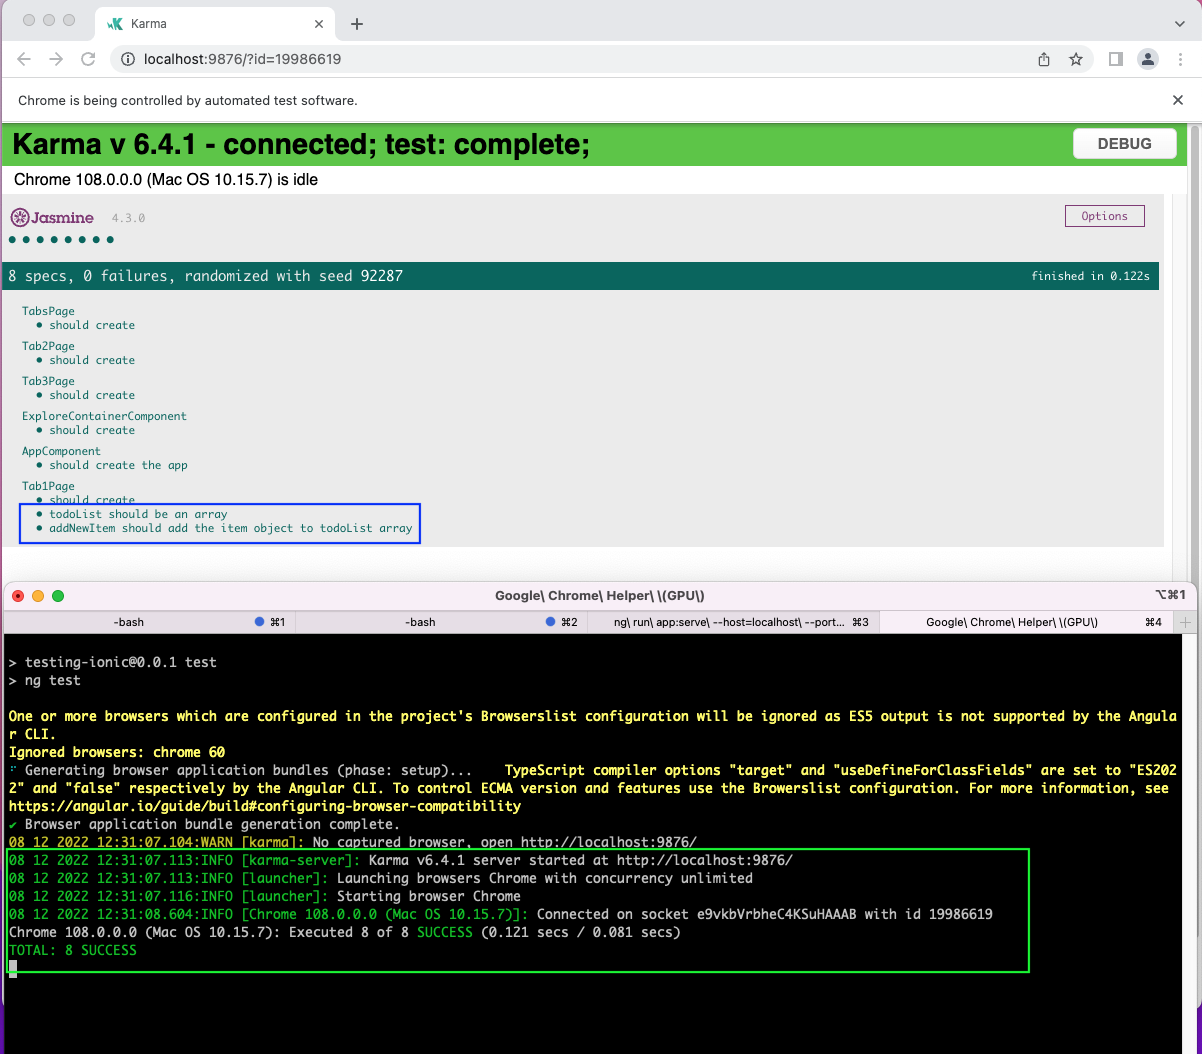Click the Tab1Page suite link
1202x1054 pixels.
(x=48, y=486)
